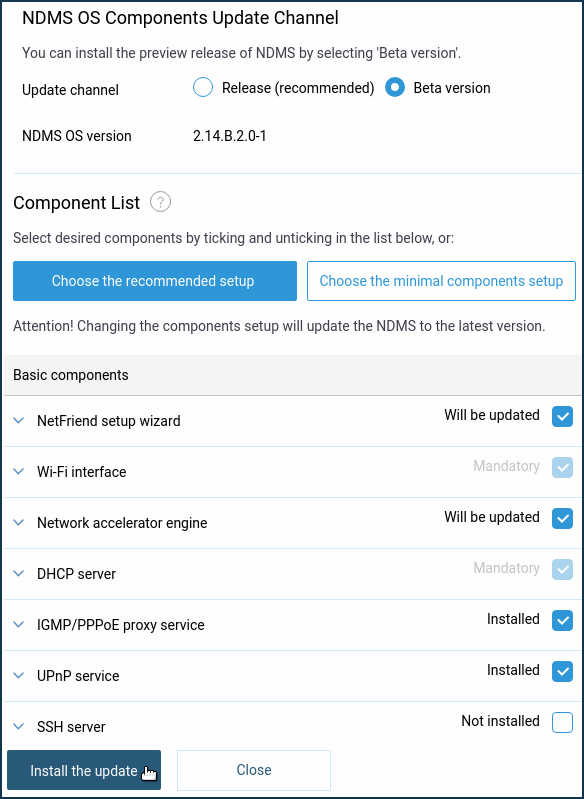Expand the UPnP service chevron

pyautogui.click(x=19, y=676)
